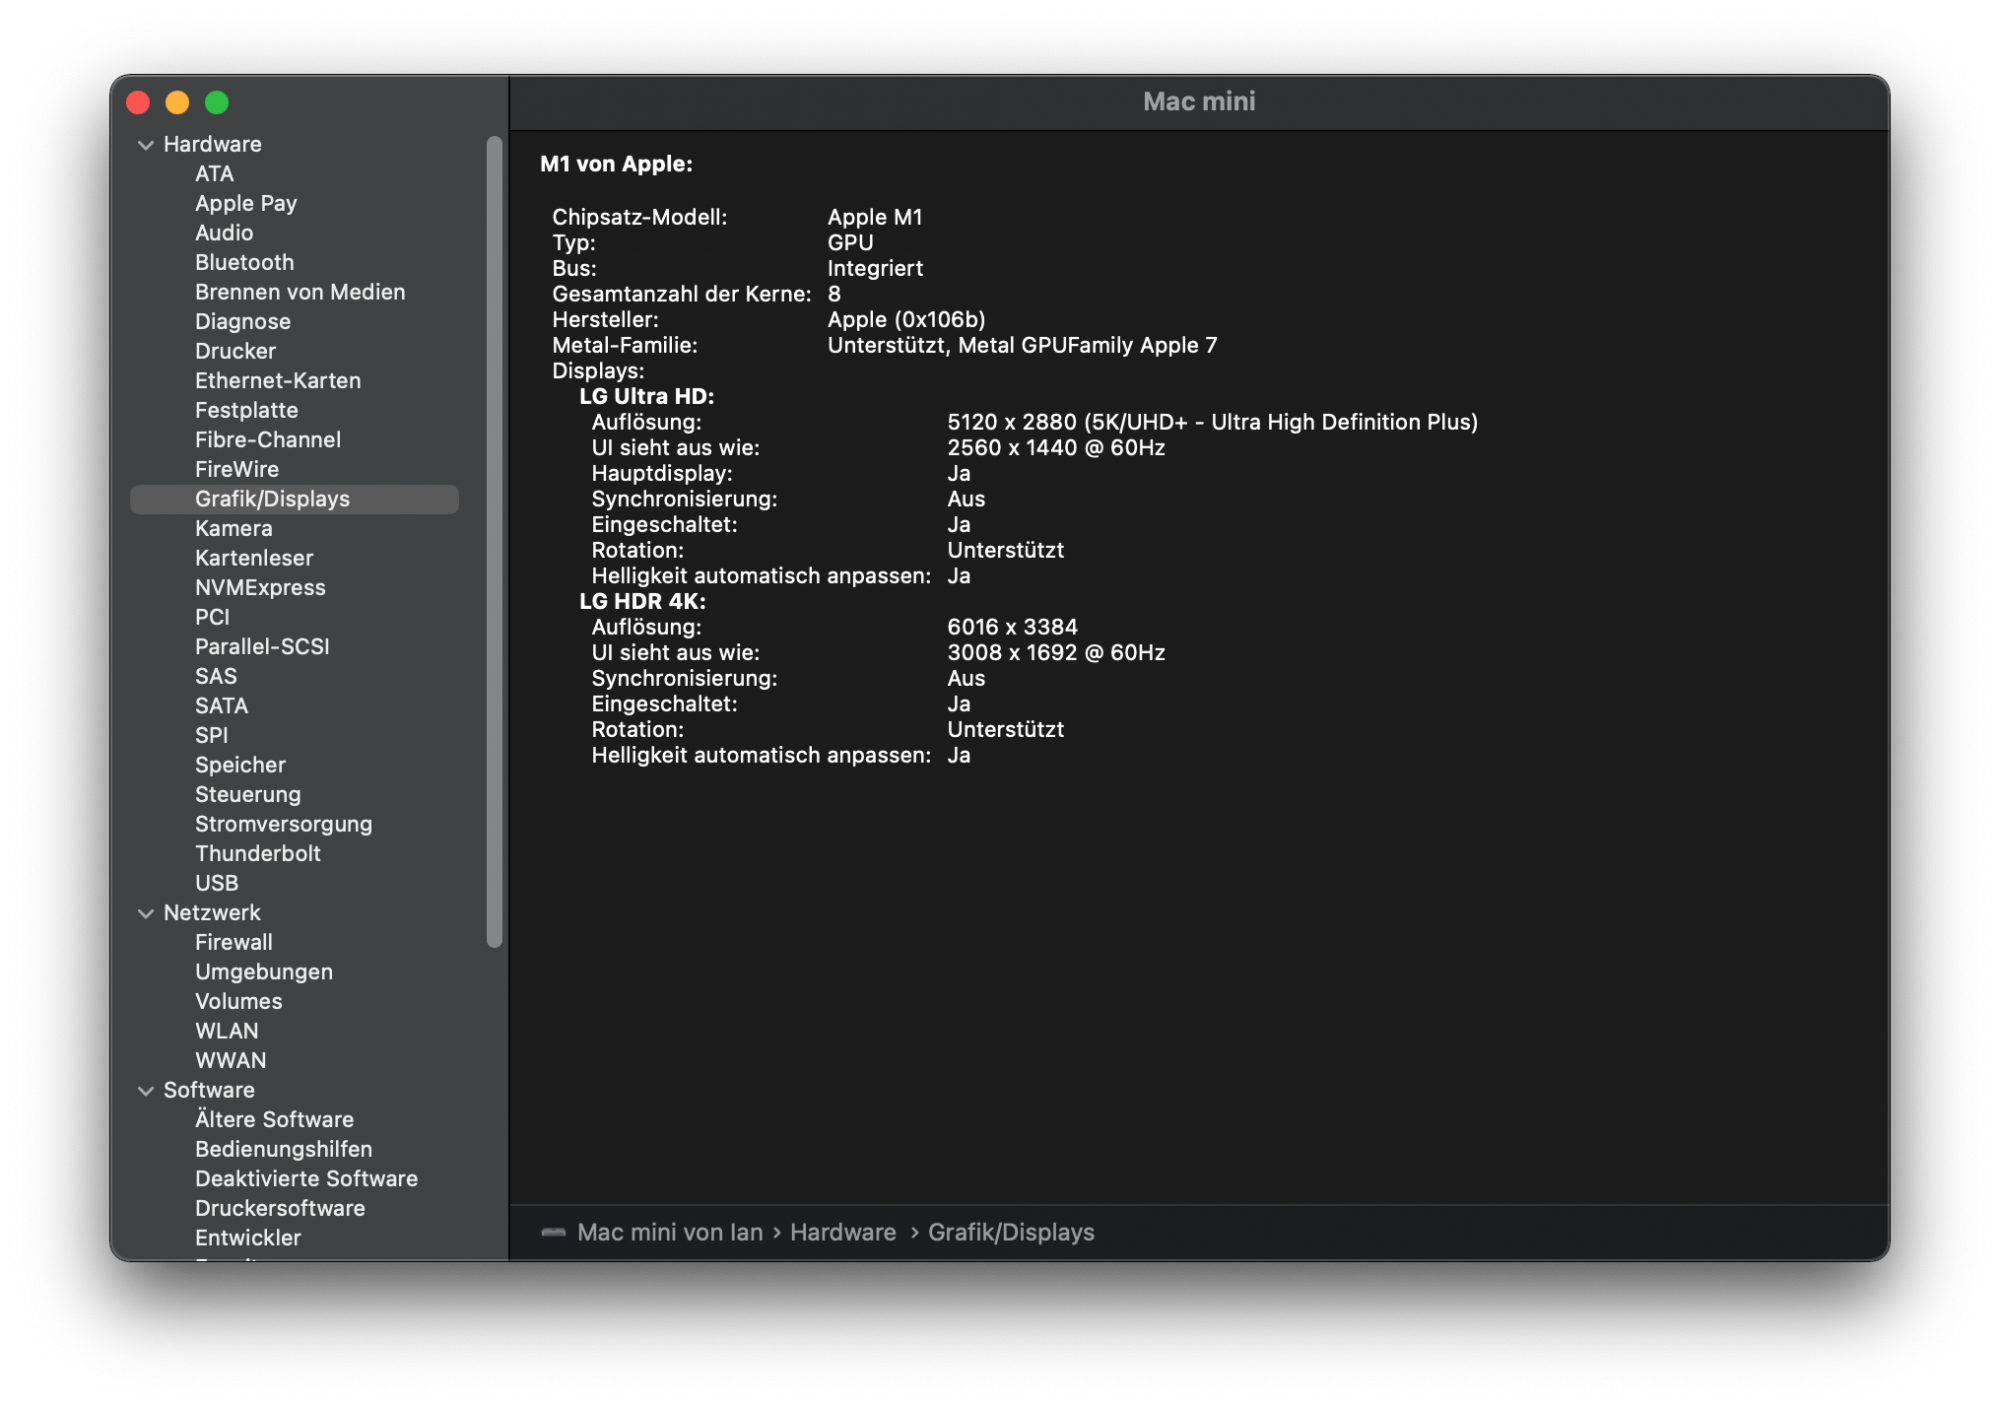Click the Mac mini icon in path bar
Viewport: 2000px width, 1407px height.
pyautogui.click(x=553, y=1232)
